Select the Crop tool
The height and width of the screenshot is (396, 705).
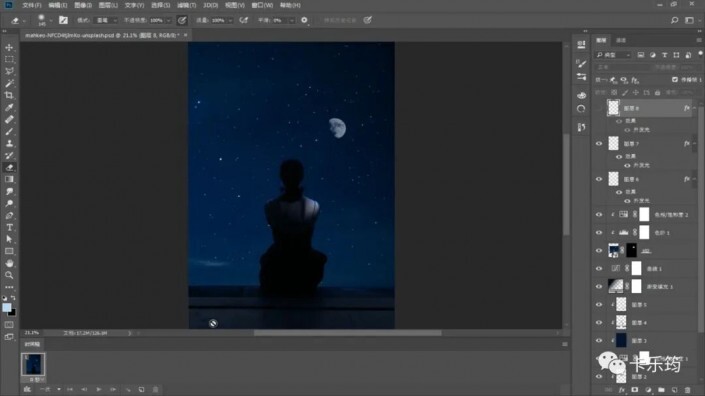pos(9,95)
